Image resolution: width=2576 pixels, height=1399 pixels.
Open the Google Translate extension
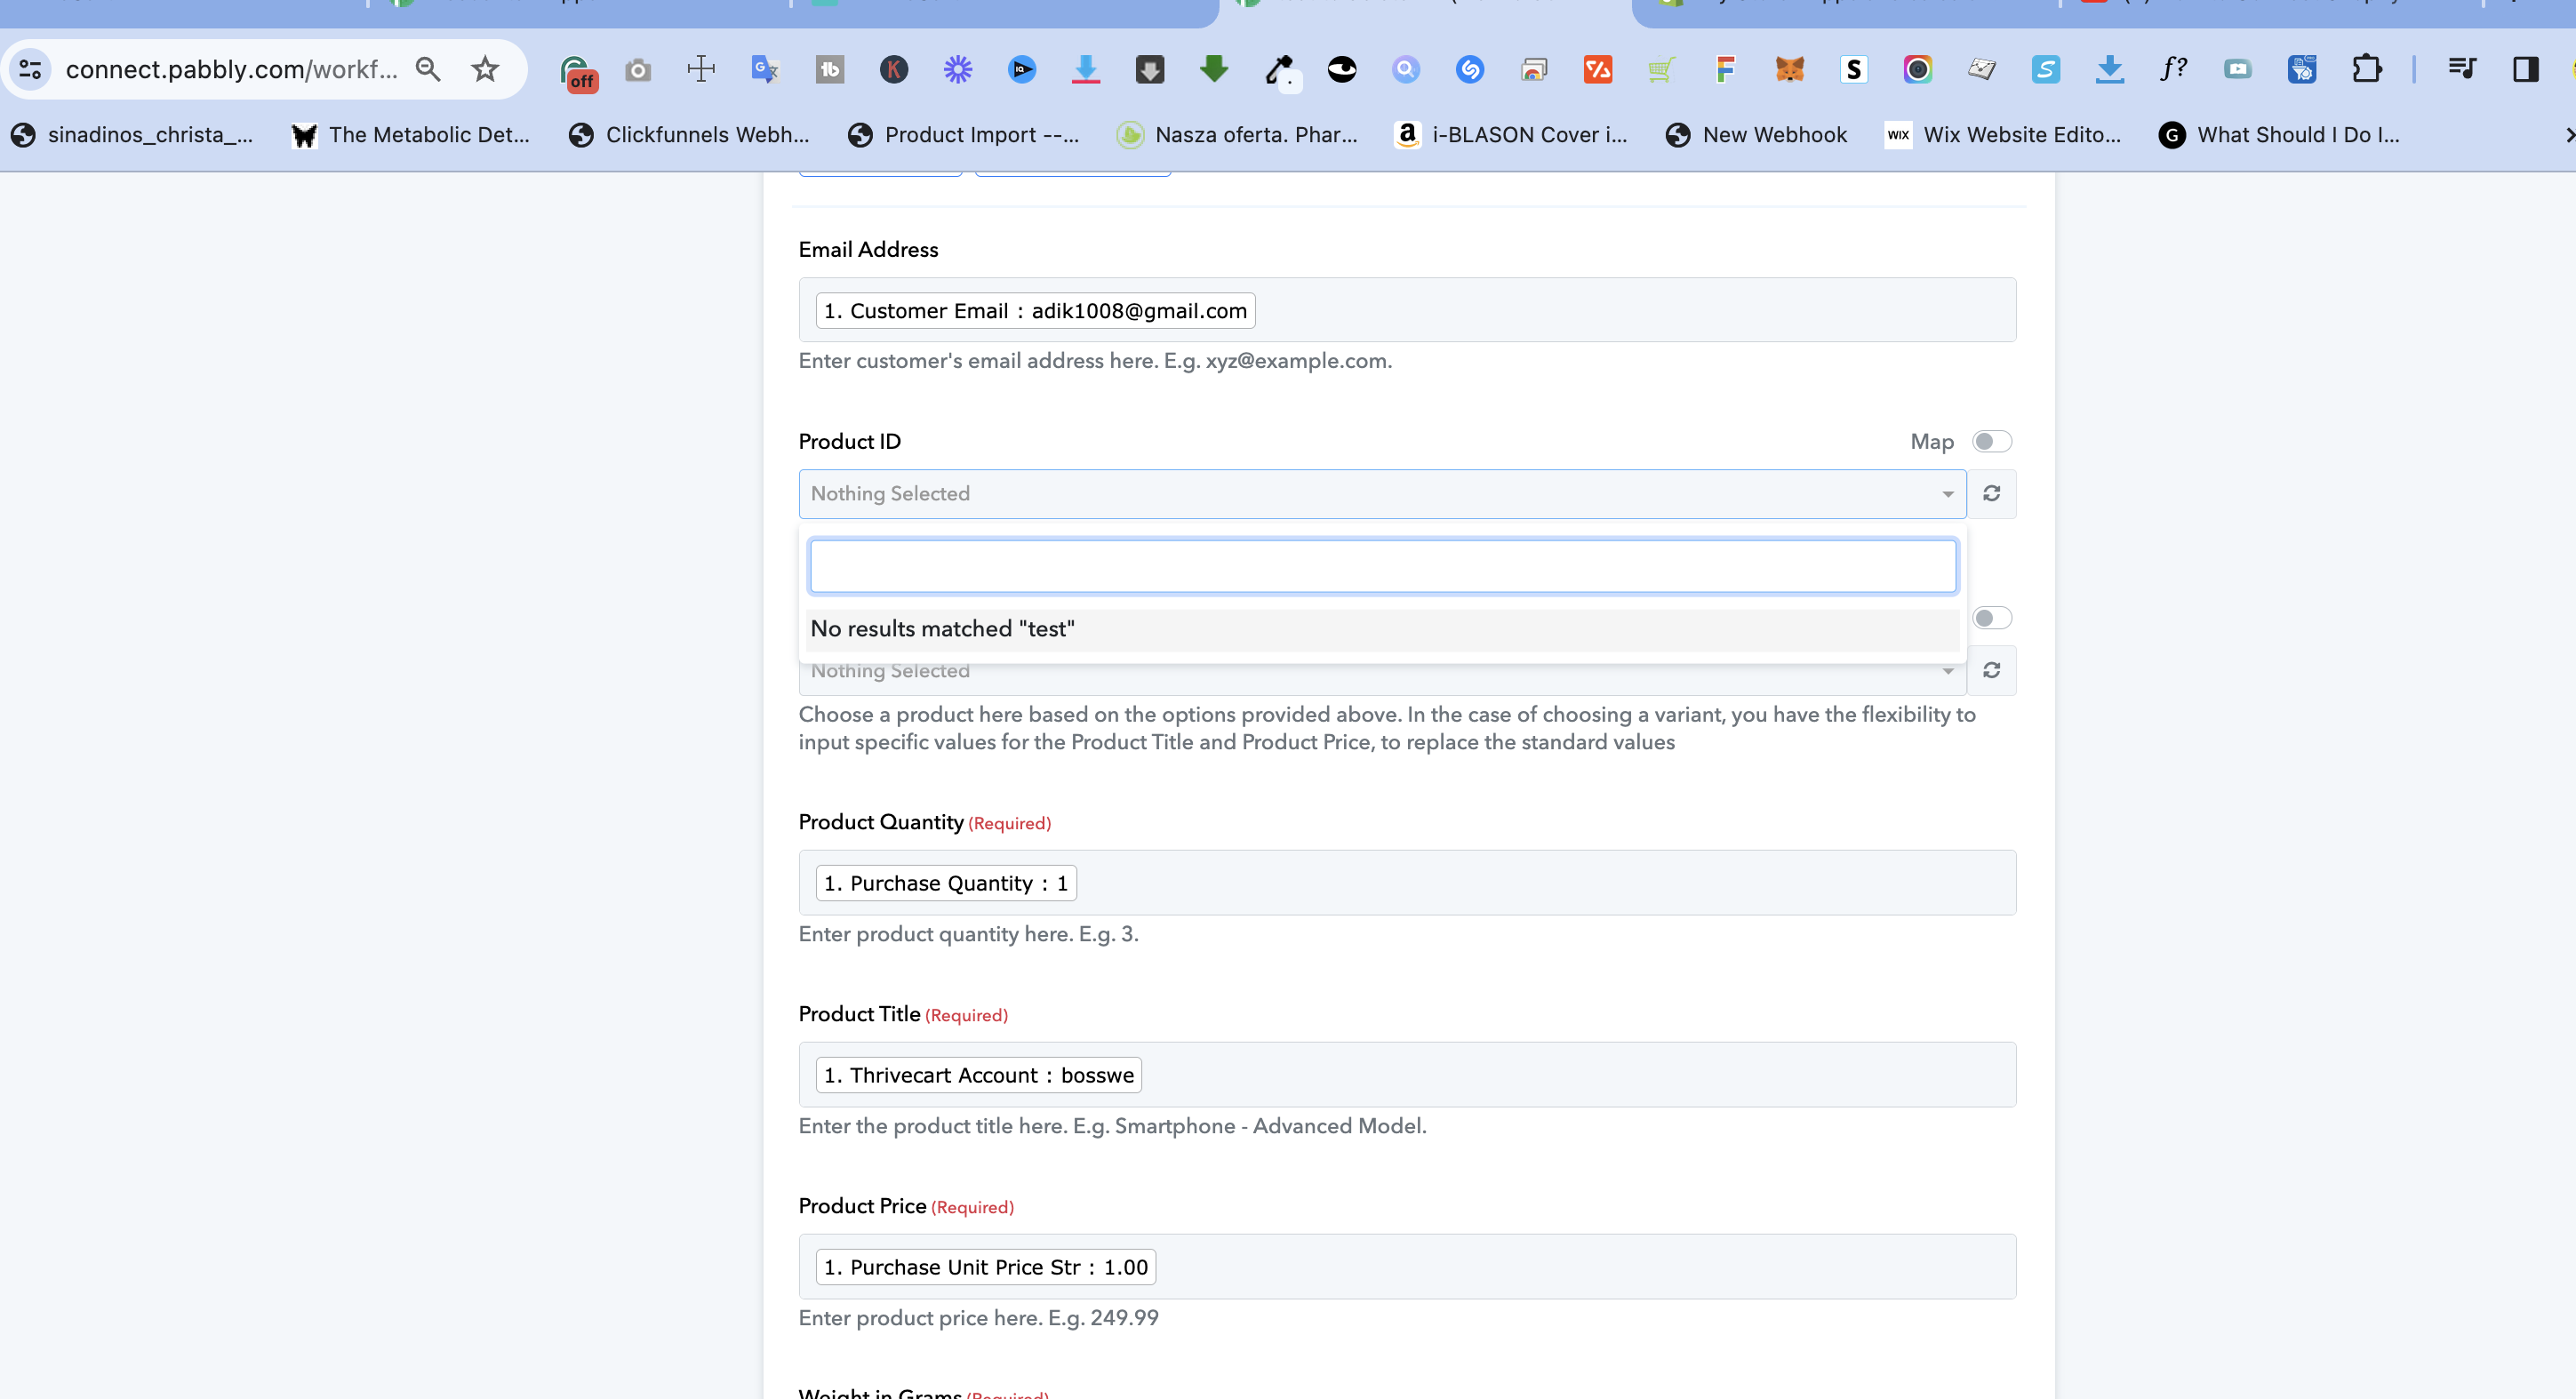tap(765, 69)
